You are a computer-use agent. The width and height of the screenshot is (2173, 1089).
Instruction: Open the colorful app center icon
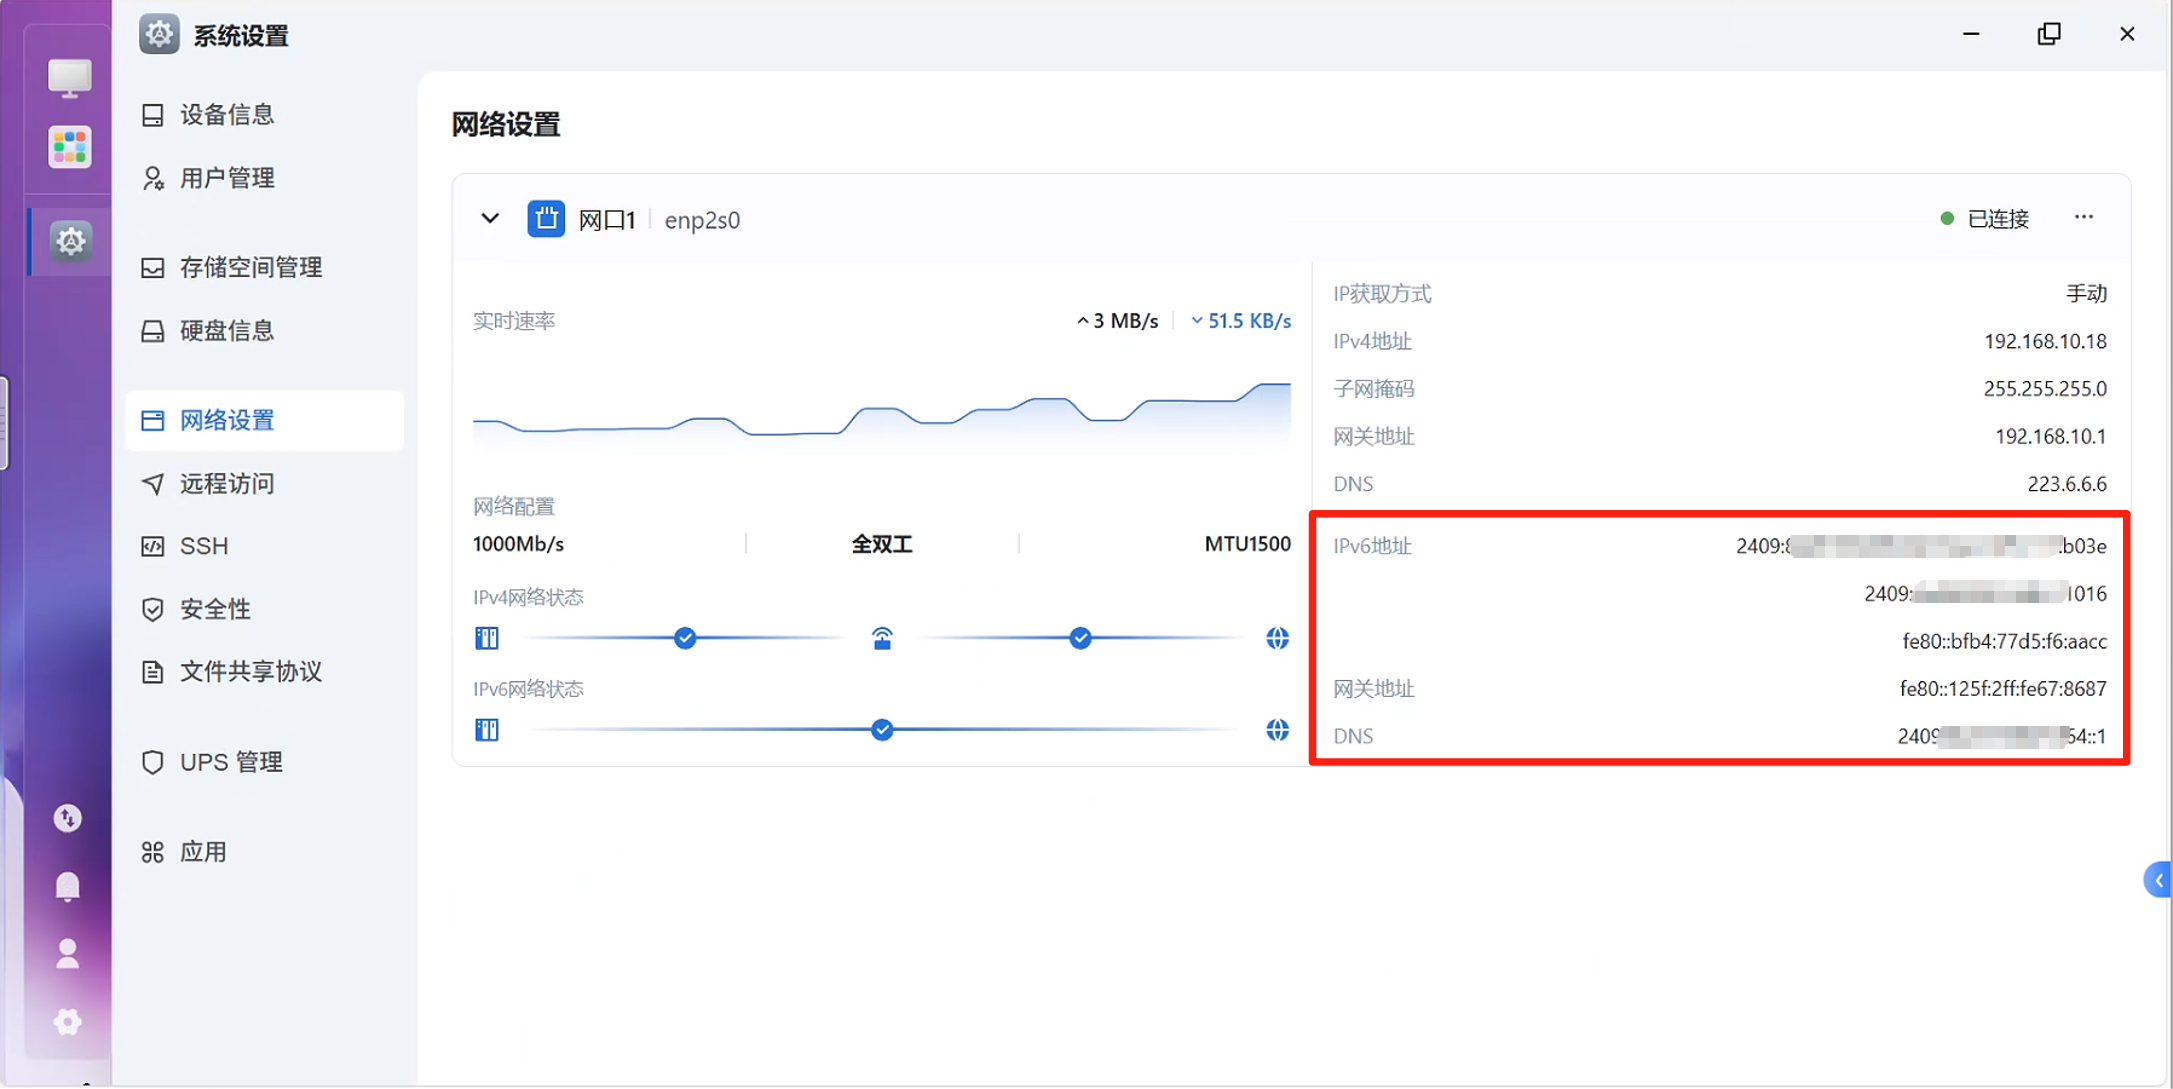coord(69,147)
